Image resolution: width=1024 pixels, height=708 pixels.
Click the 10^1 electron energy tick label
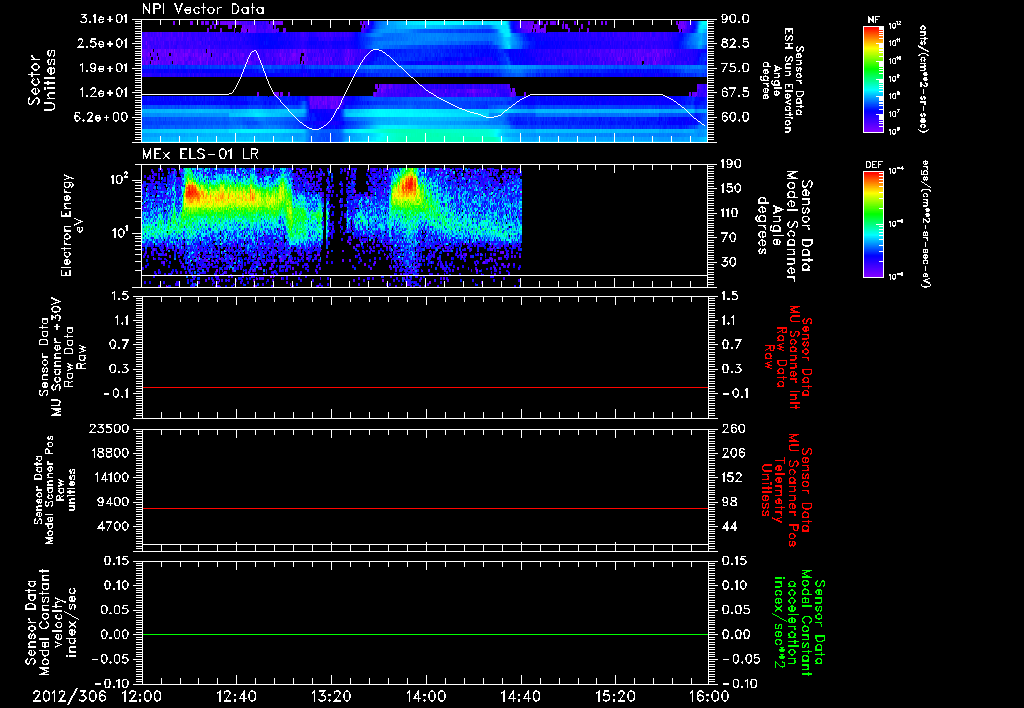(121, 233)
